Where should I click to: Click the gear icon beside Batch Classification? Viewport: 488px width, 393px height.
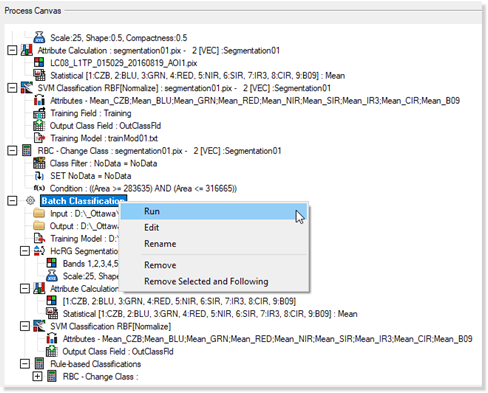pyautogui.click(x=30, y=201)
